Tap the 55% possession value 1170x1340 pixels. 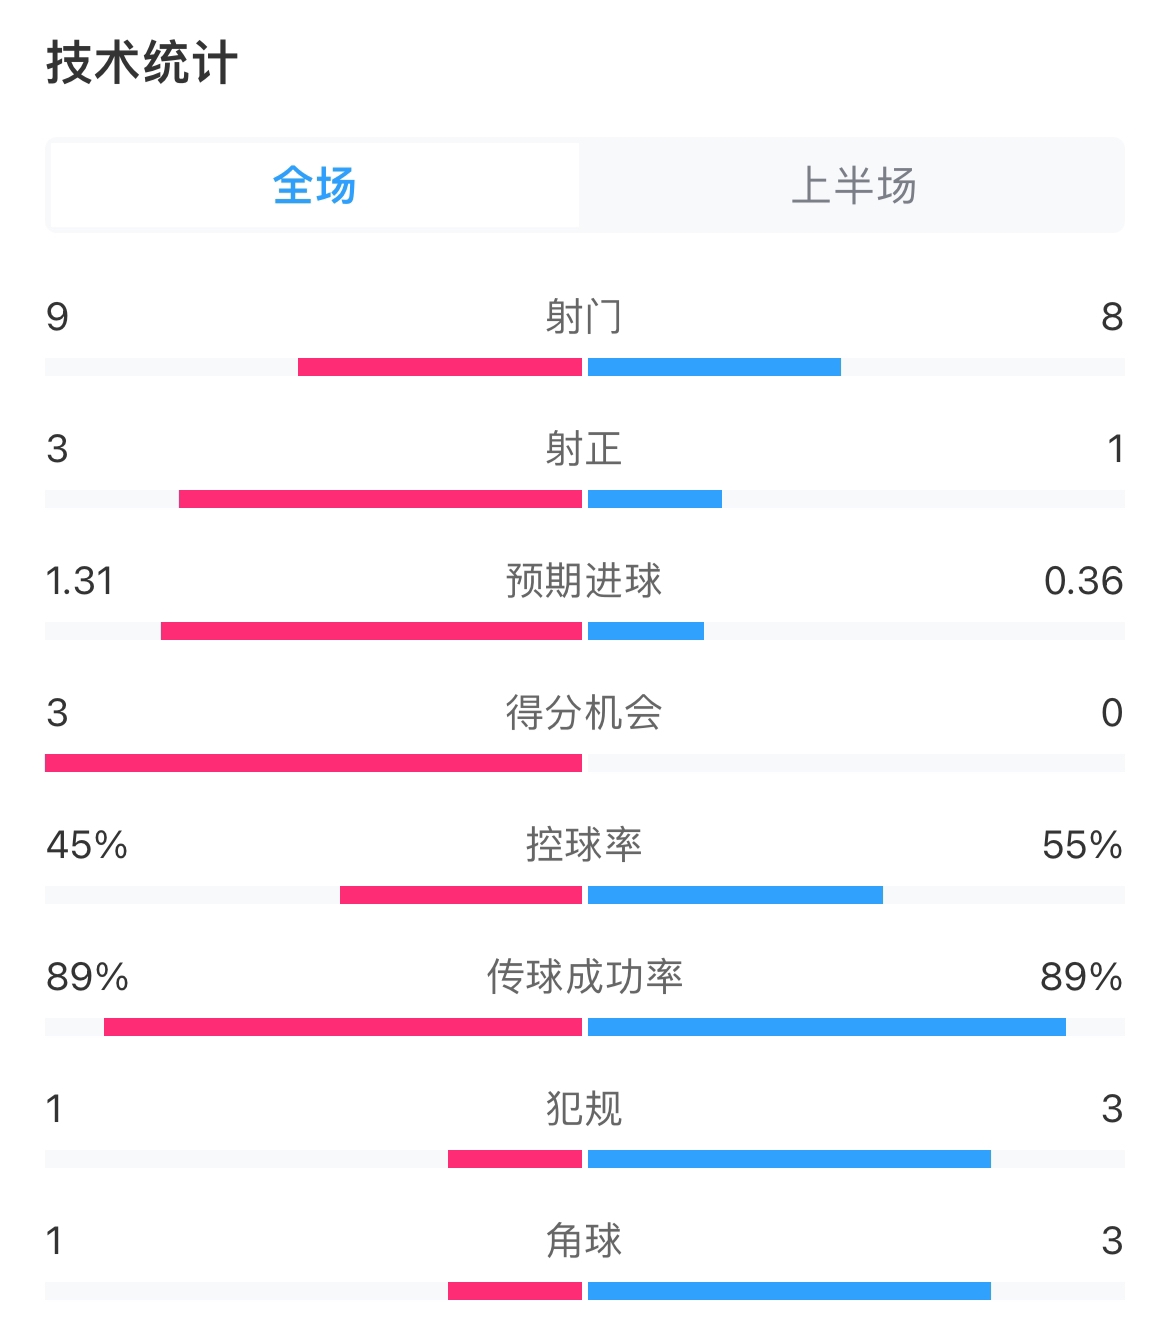[x=1082, y=845]
